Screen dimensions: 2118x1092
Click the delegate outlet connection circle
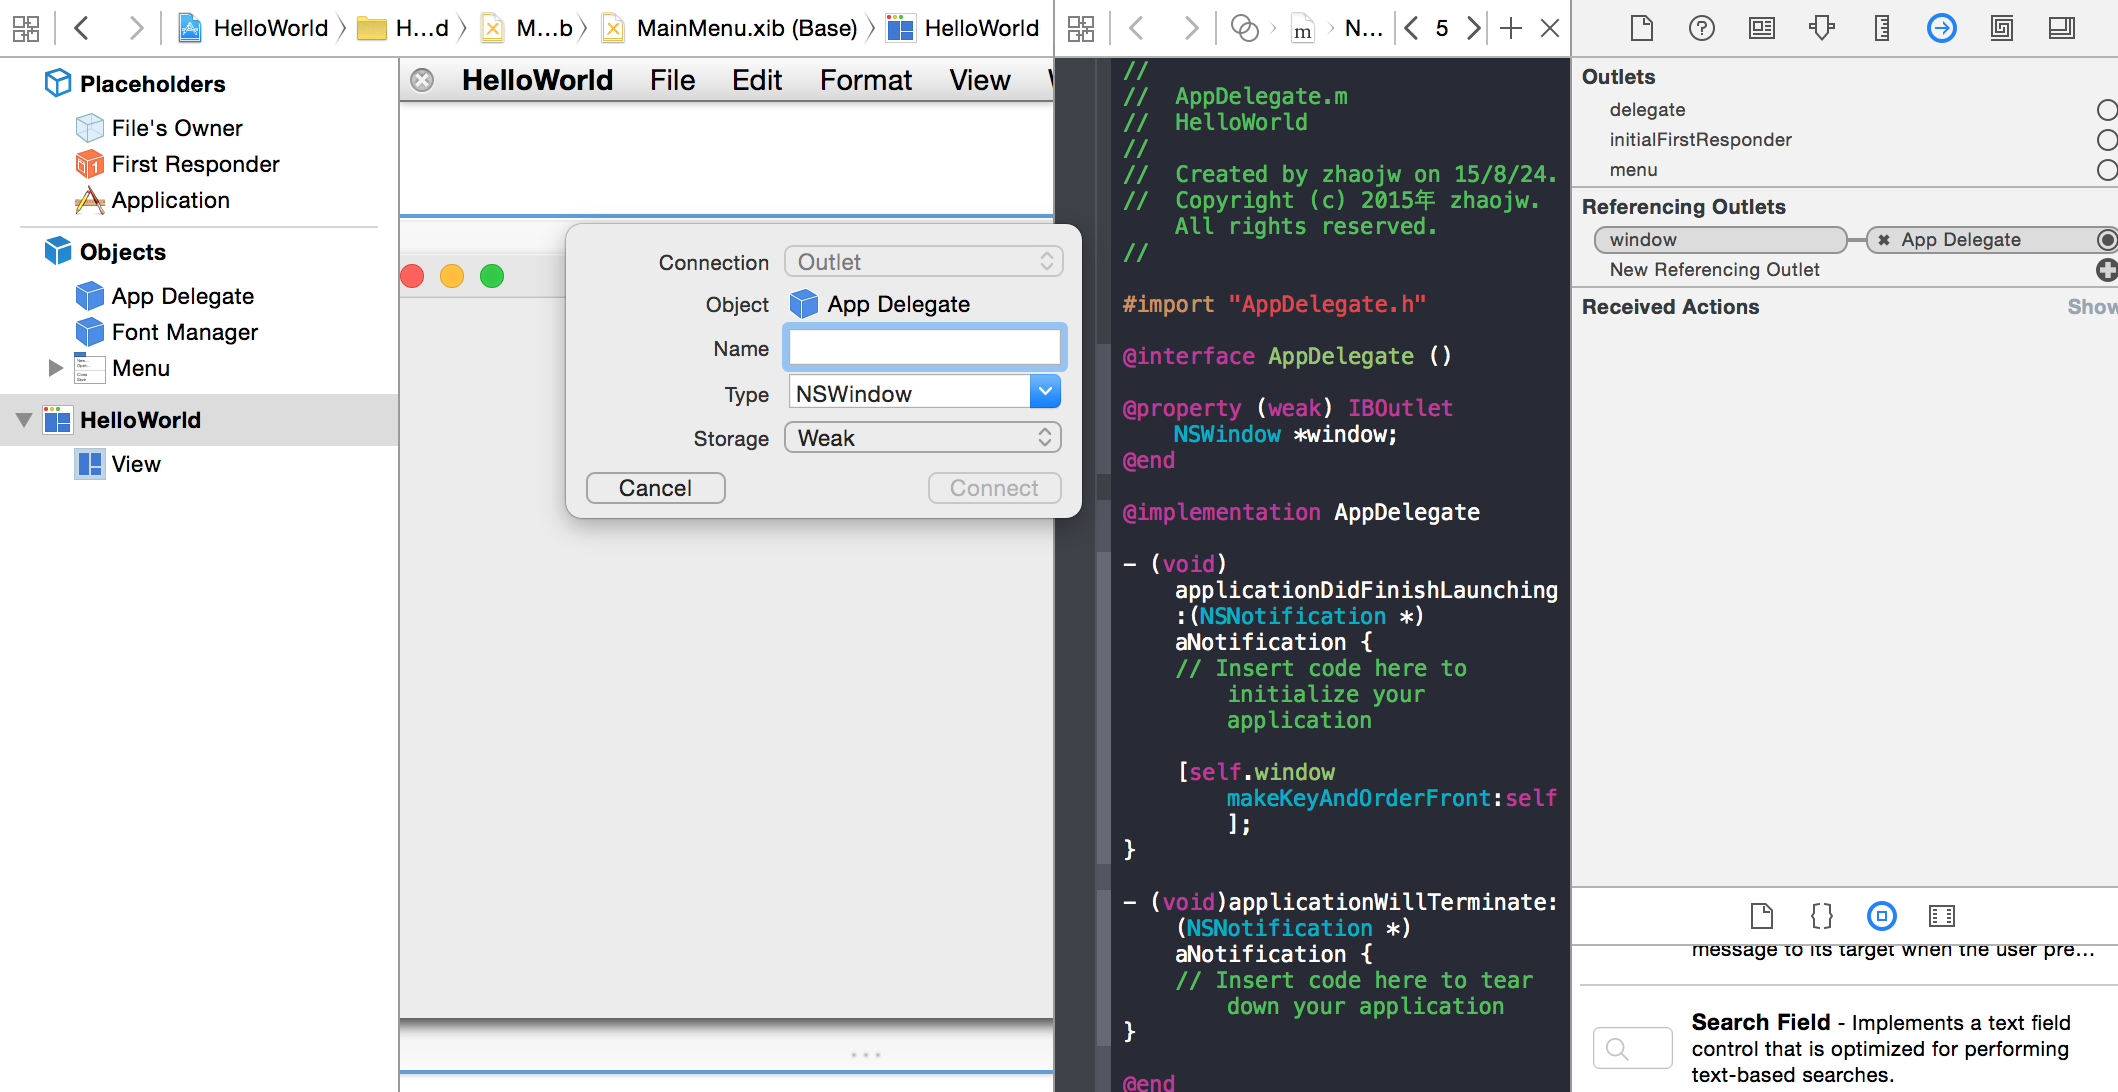click(2106, 110)
